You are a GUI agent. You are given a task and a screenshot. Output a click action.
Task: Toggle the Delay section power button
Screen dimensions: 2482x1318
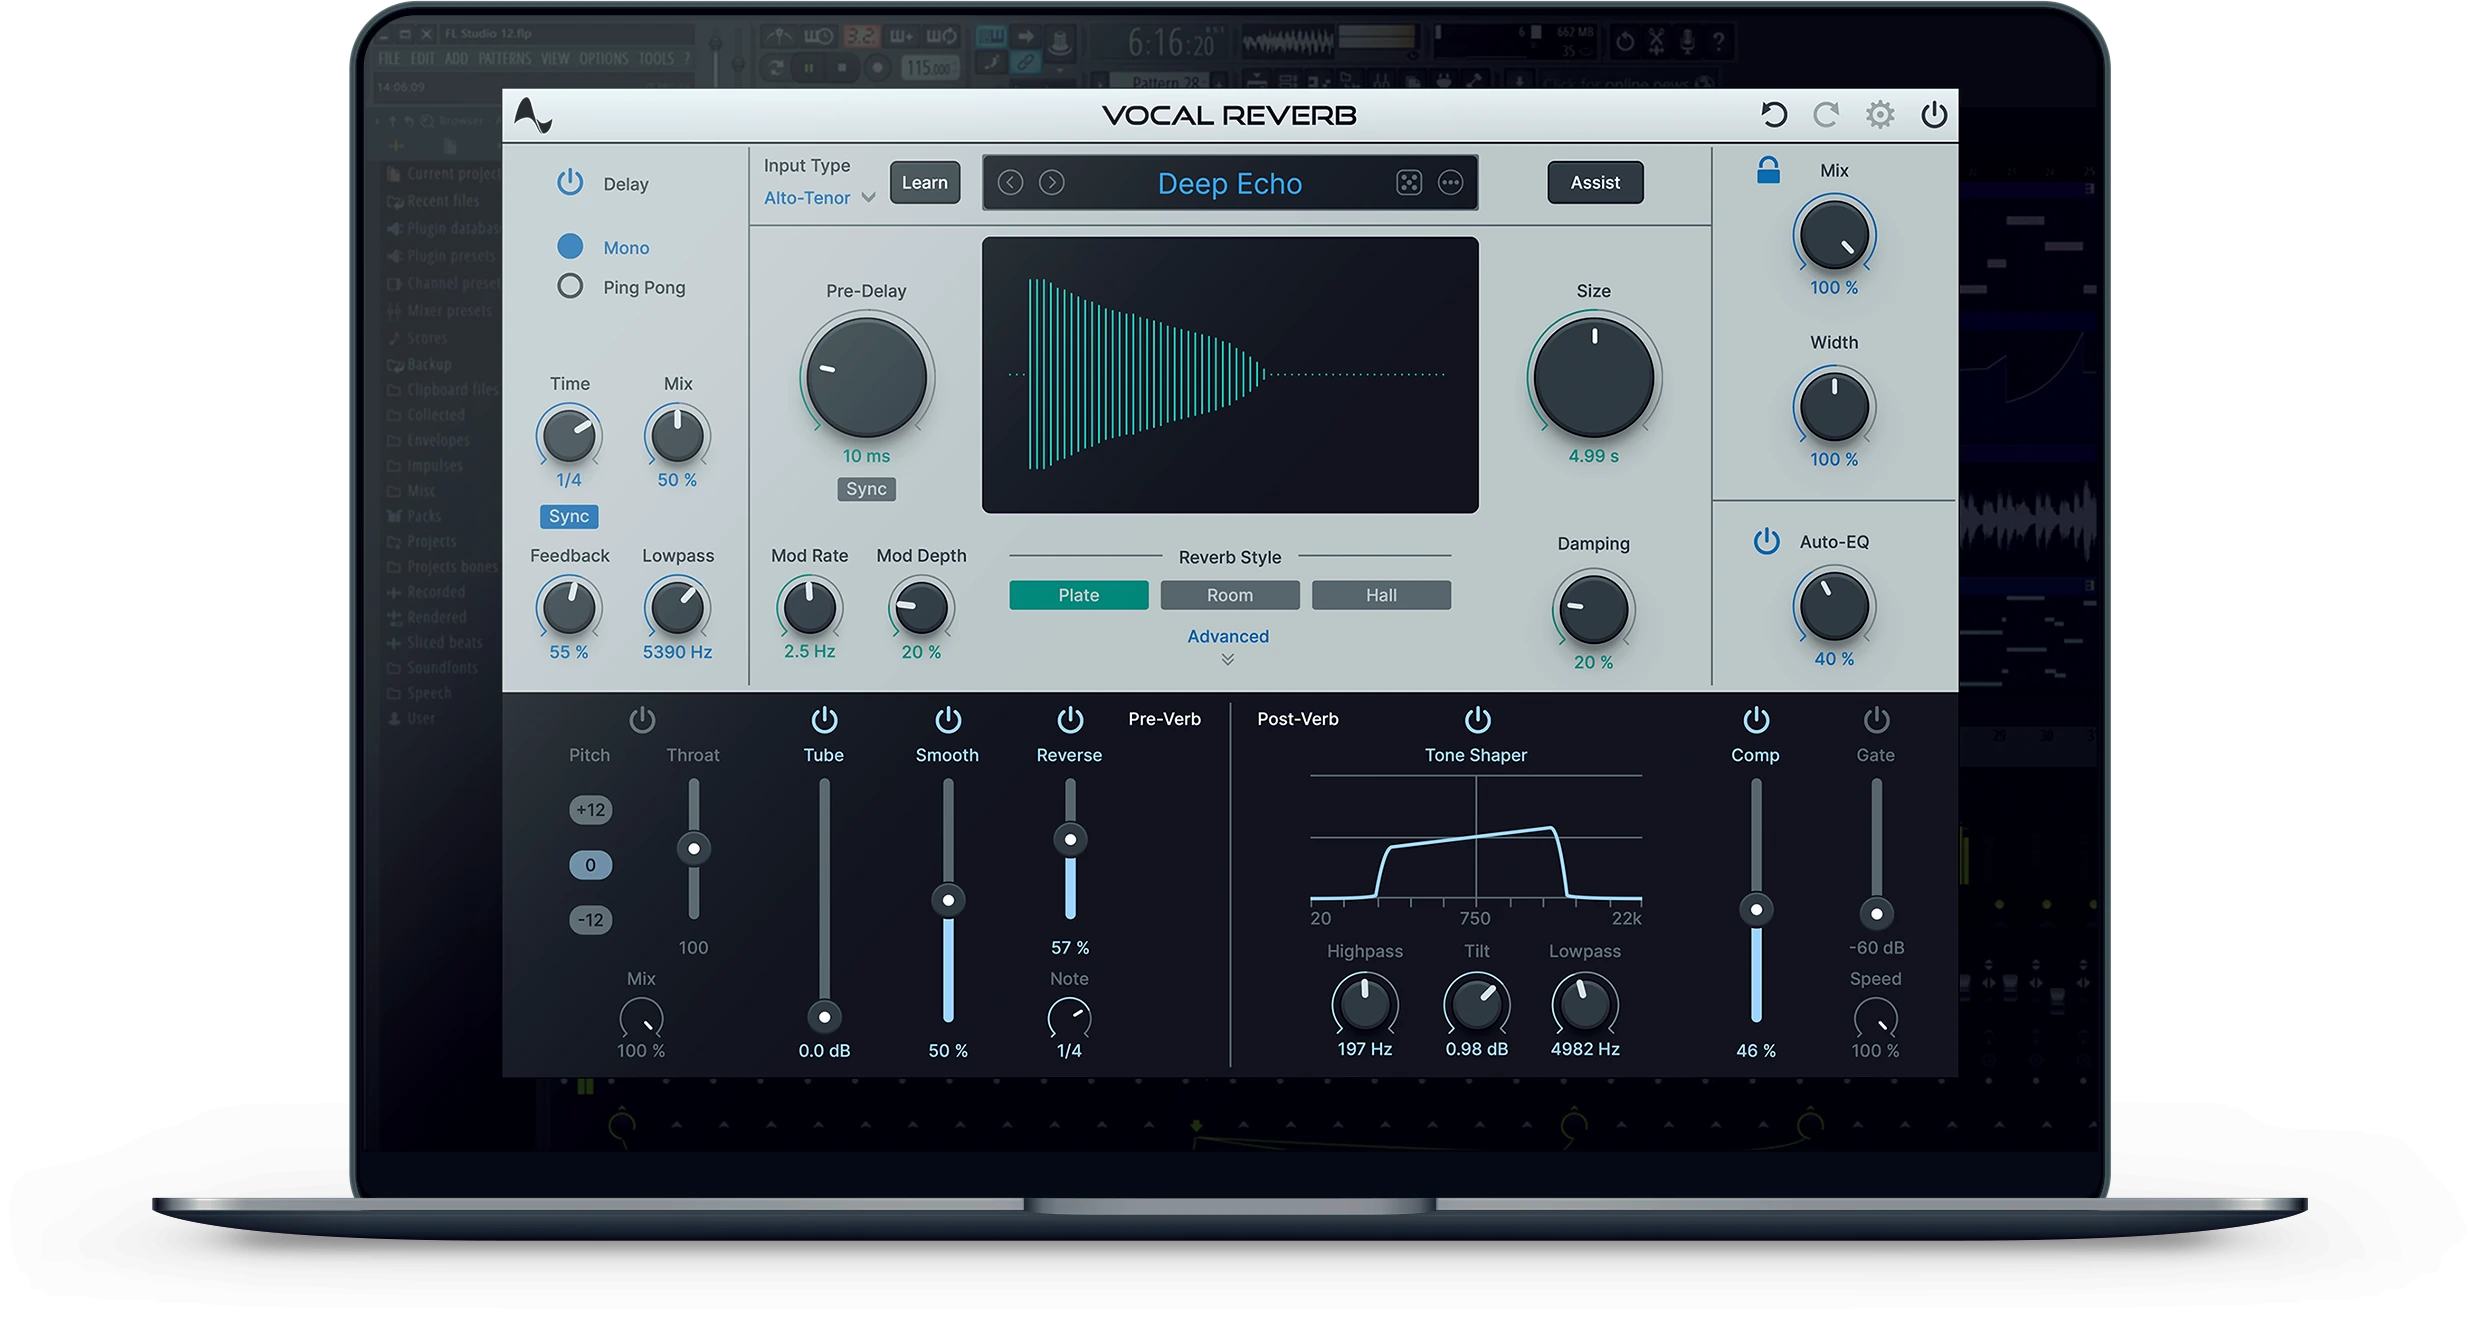click(570, 182)
